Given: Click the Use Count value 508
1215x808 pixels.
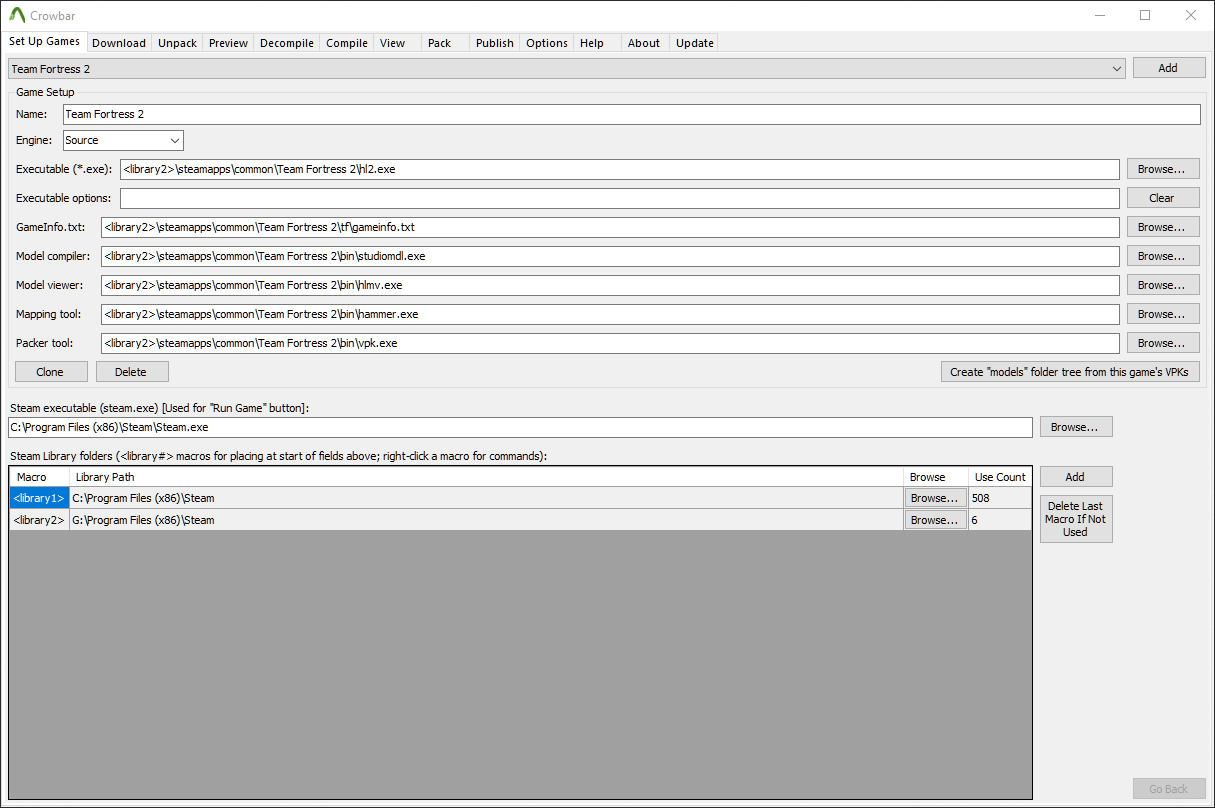Looking at the screenshot, I should click(x=999, y=498).
